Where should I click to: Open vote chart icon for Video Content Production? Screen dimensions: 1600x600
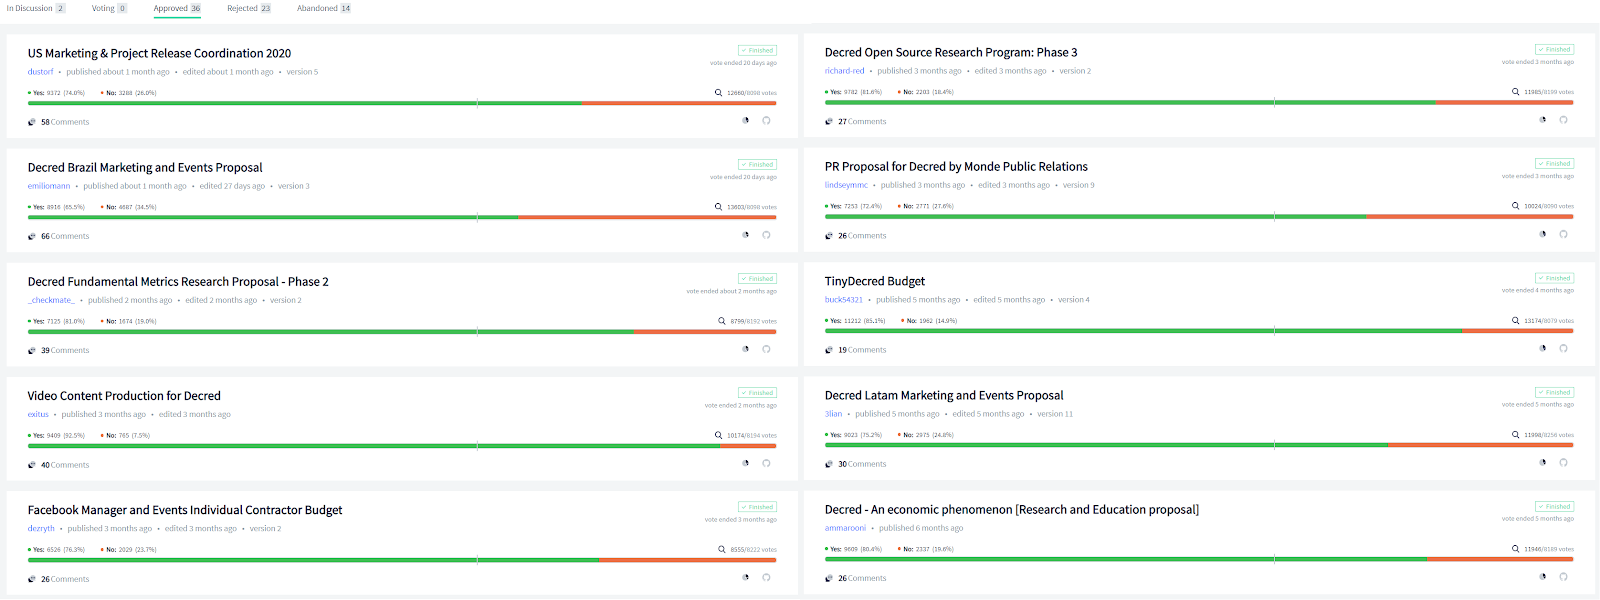pos(746,463)
